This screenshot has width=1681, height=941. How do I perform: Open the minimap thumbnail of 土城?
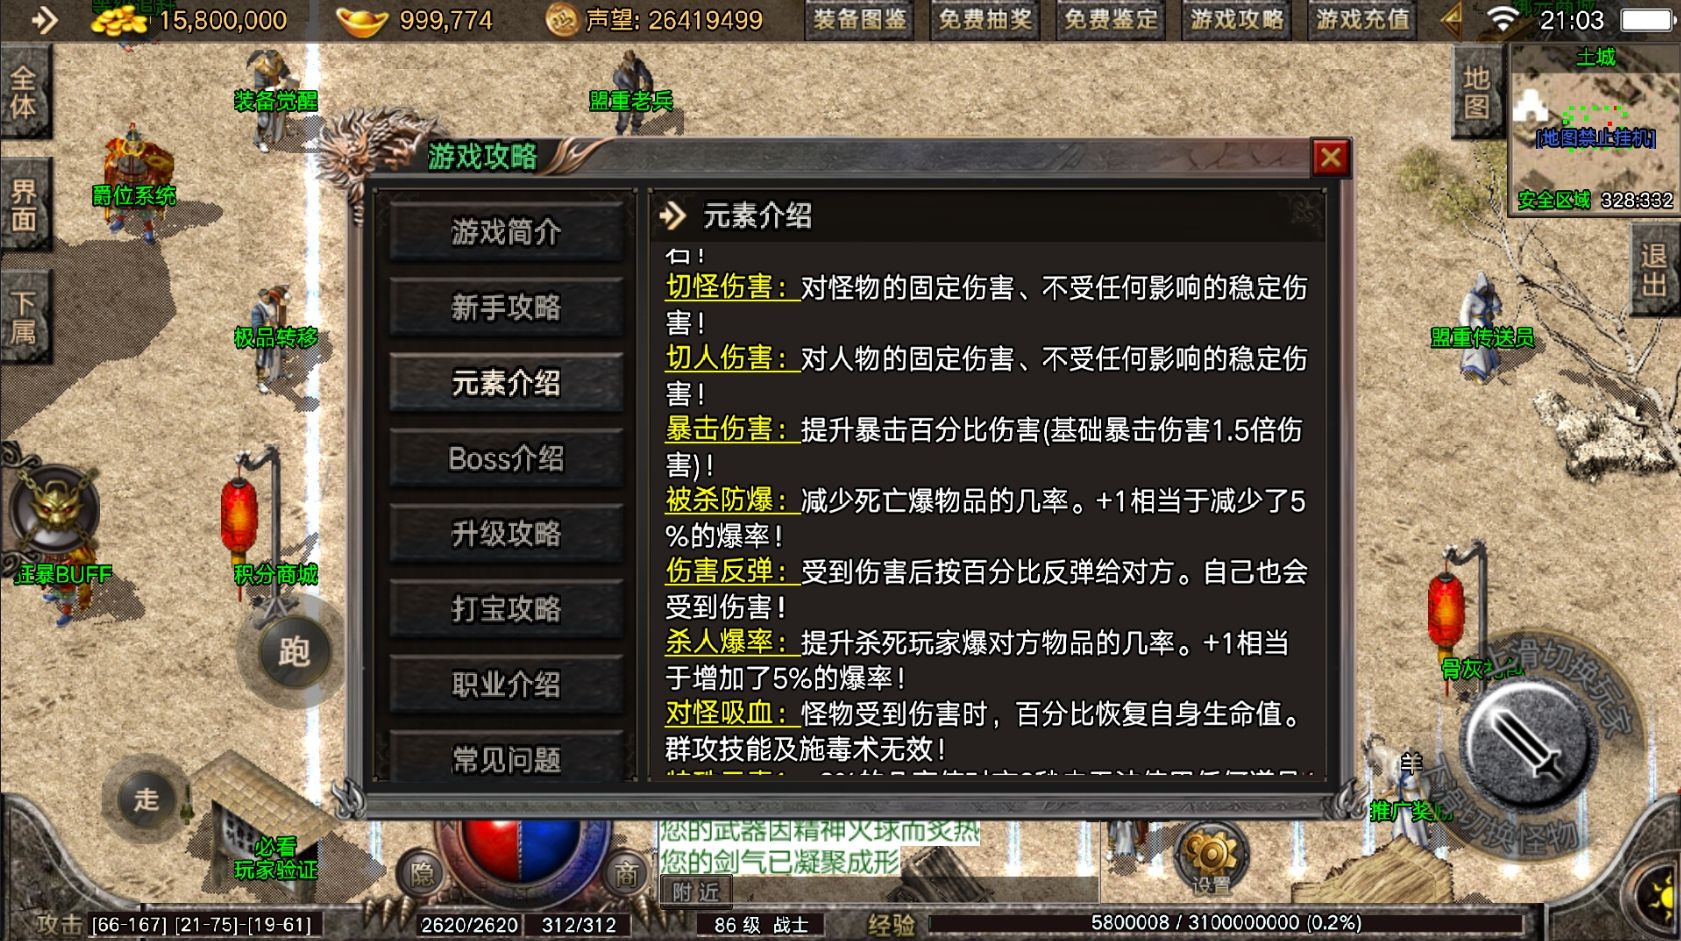click(x=1594, y=128)
